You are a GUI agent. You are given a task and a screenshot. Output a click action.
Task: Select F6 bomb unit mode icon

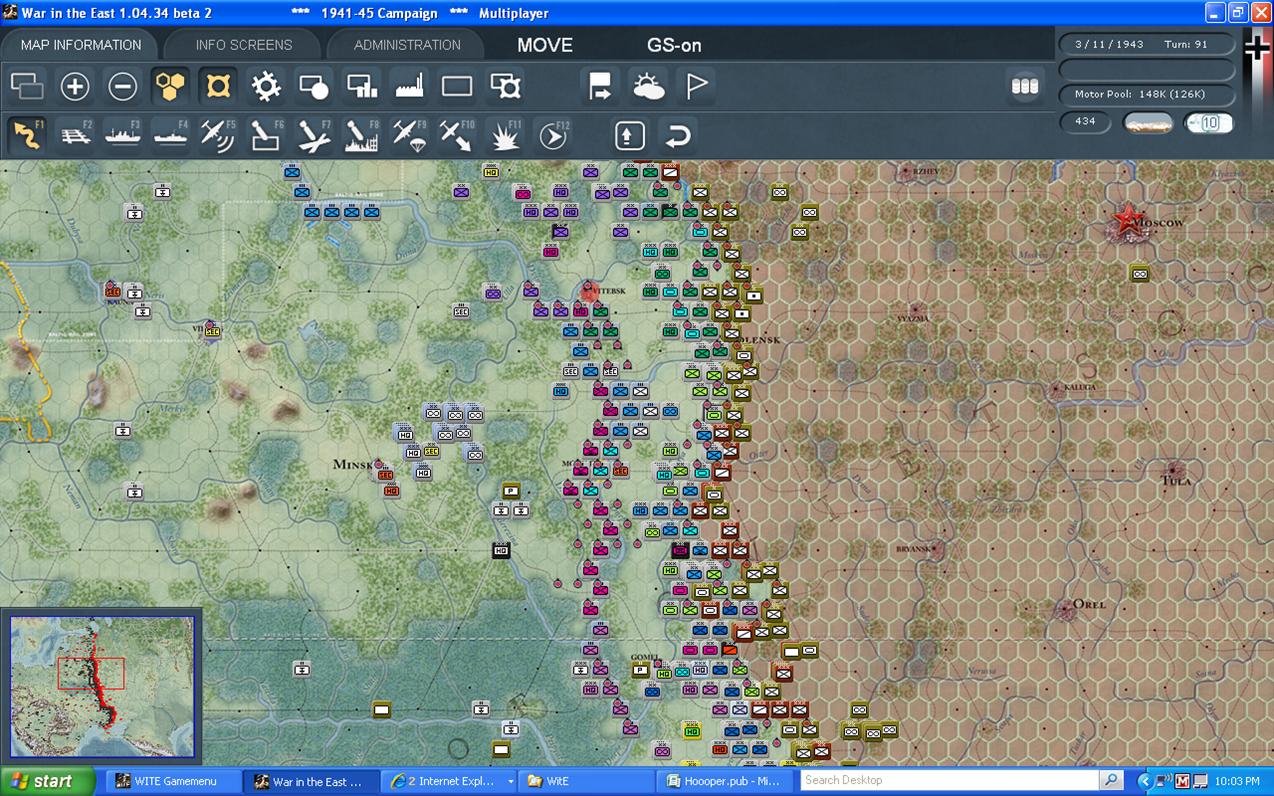point(266,134)
